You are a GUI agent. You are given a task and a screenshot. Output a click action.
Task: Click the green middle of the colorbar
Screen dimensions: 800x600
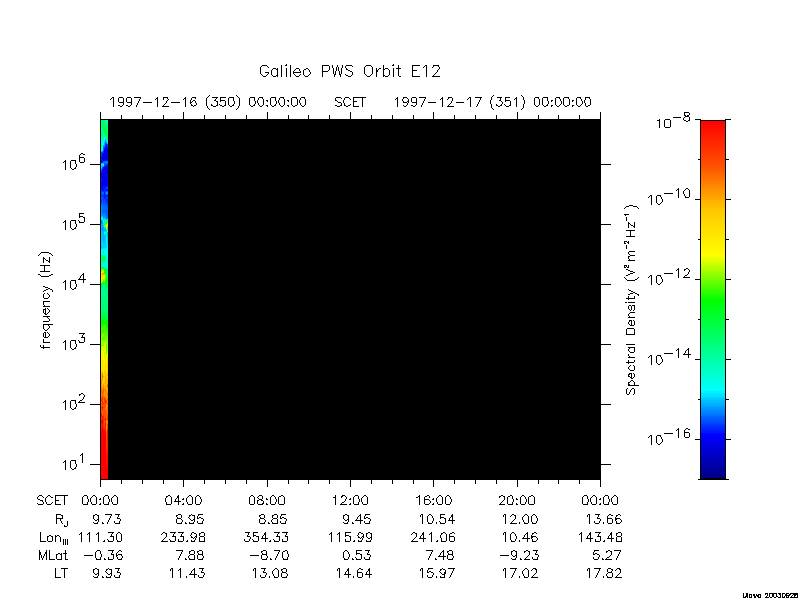click(712, 301)
